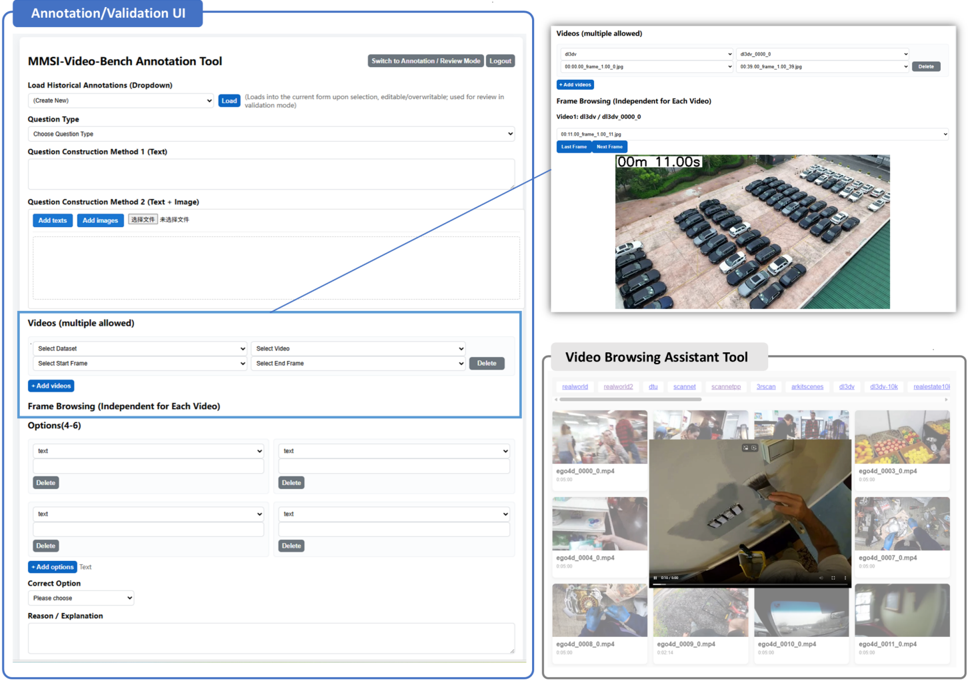The height and width of the screenshot is (681, 968).
Task: Click the Last Frame button
Action: 574,147
